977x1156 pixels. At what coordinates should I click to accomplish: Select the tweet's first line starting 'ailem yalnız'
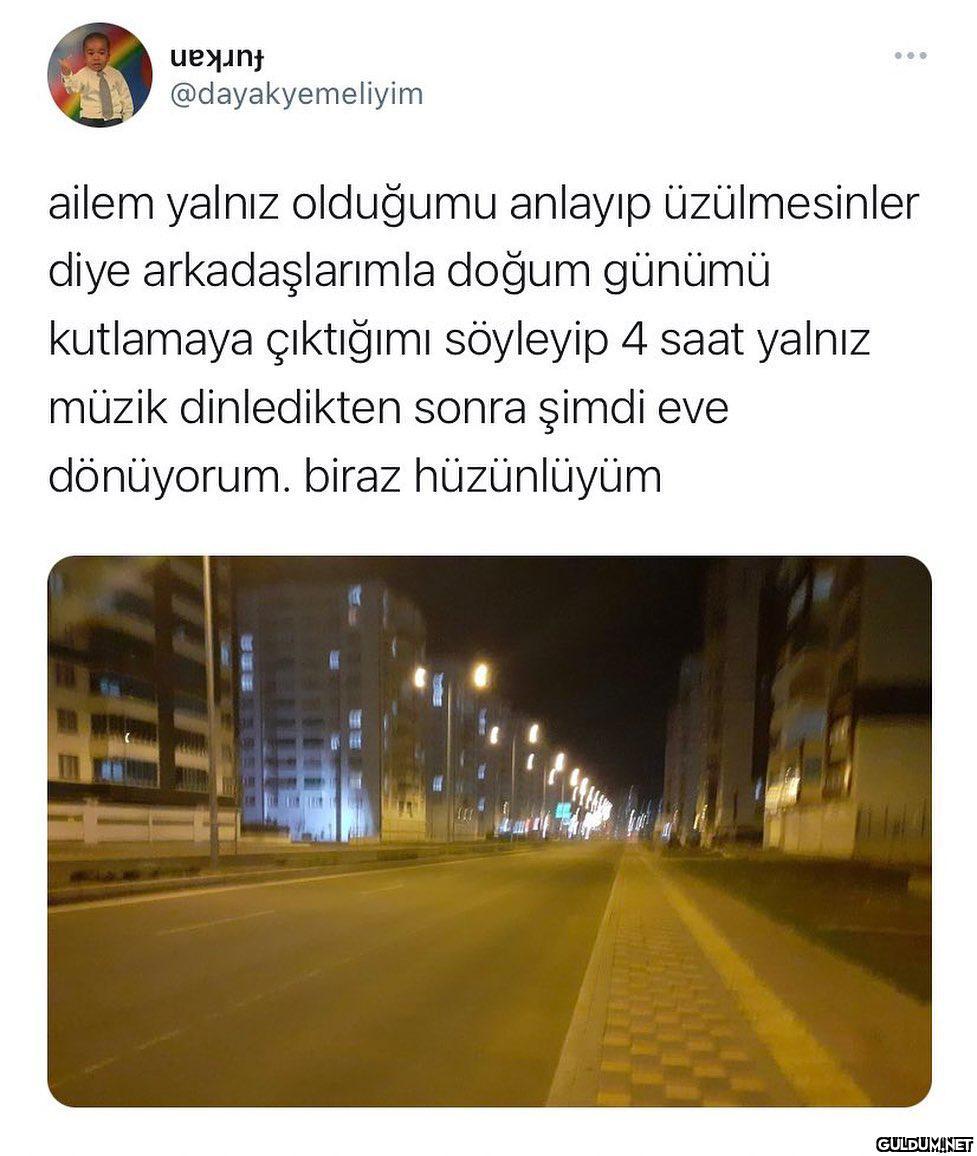click(484, 206)
